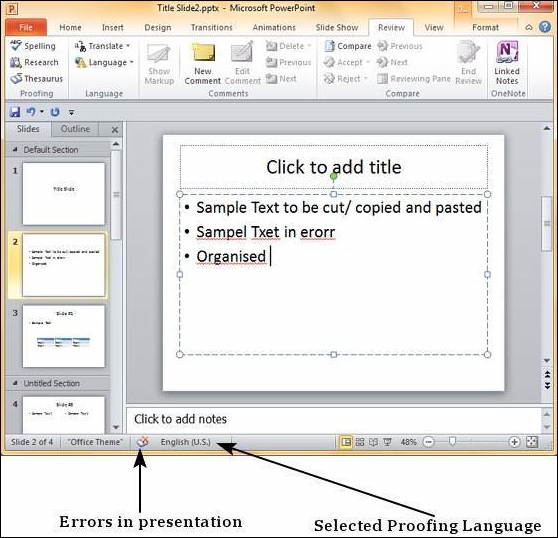Viewport: 558px width, 538px height.
Task: Switch to the Design tab
Action: (x=158, y=27)
